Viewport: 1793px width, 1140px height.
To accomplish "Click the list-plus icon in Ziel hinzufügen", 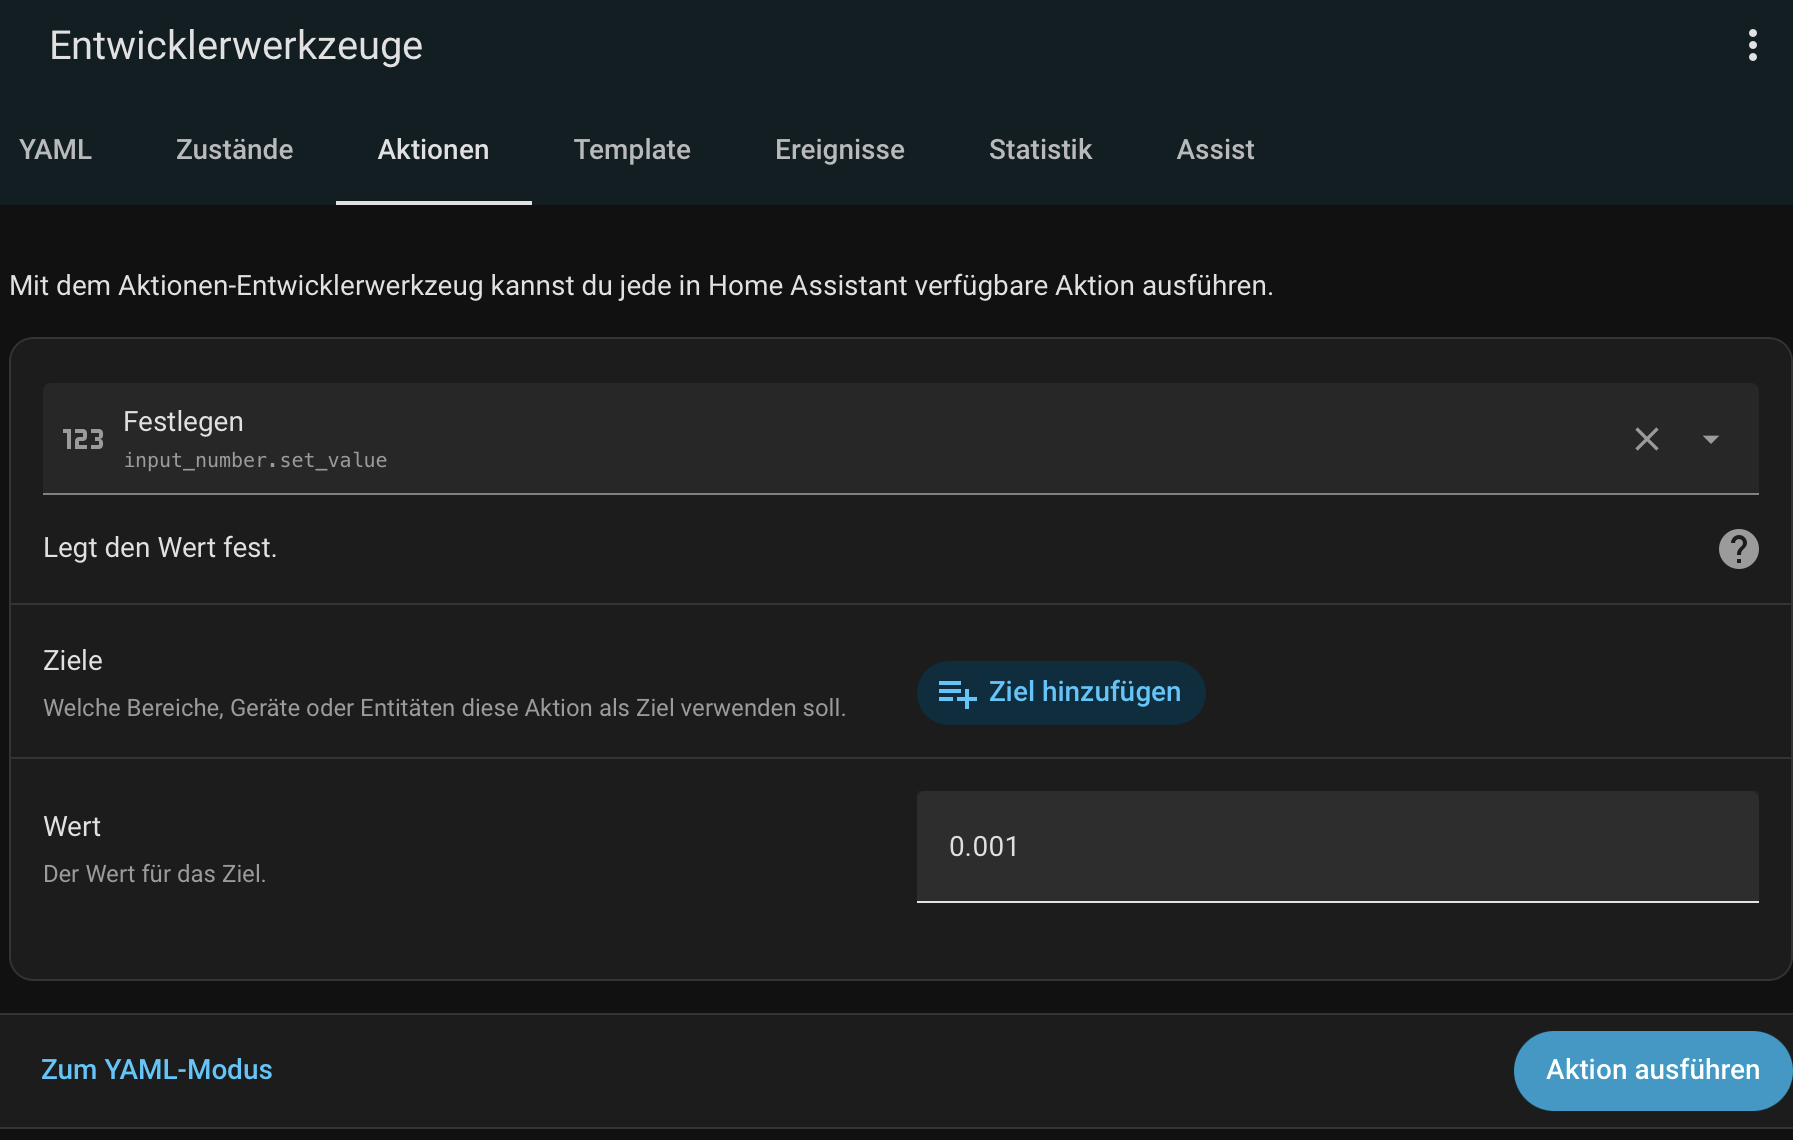I will [x=956, y=693].
